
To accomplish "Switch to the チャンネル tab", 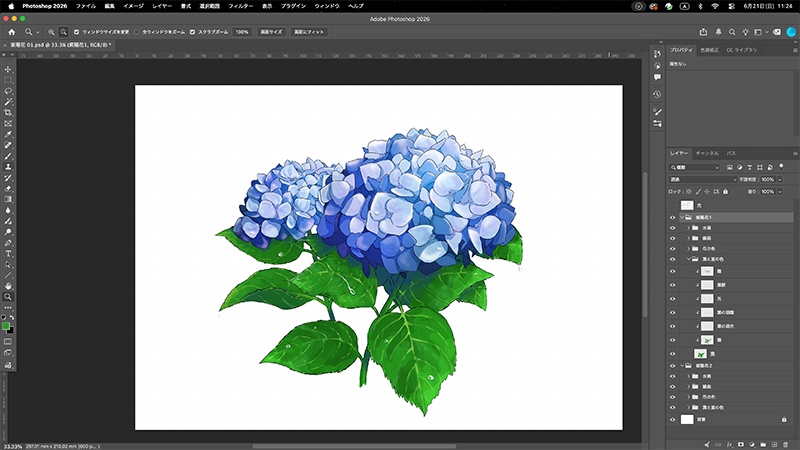I will [x=707, y=153].
